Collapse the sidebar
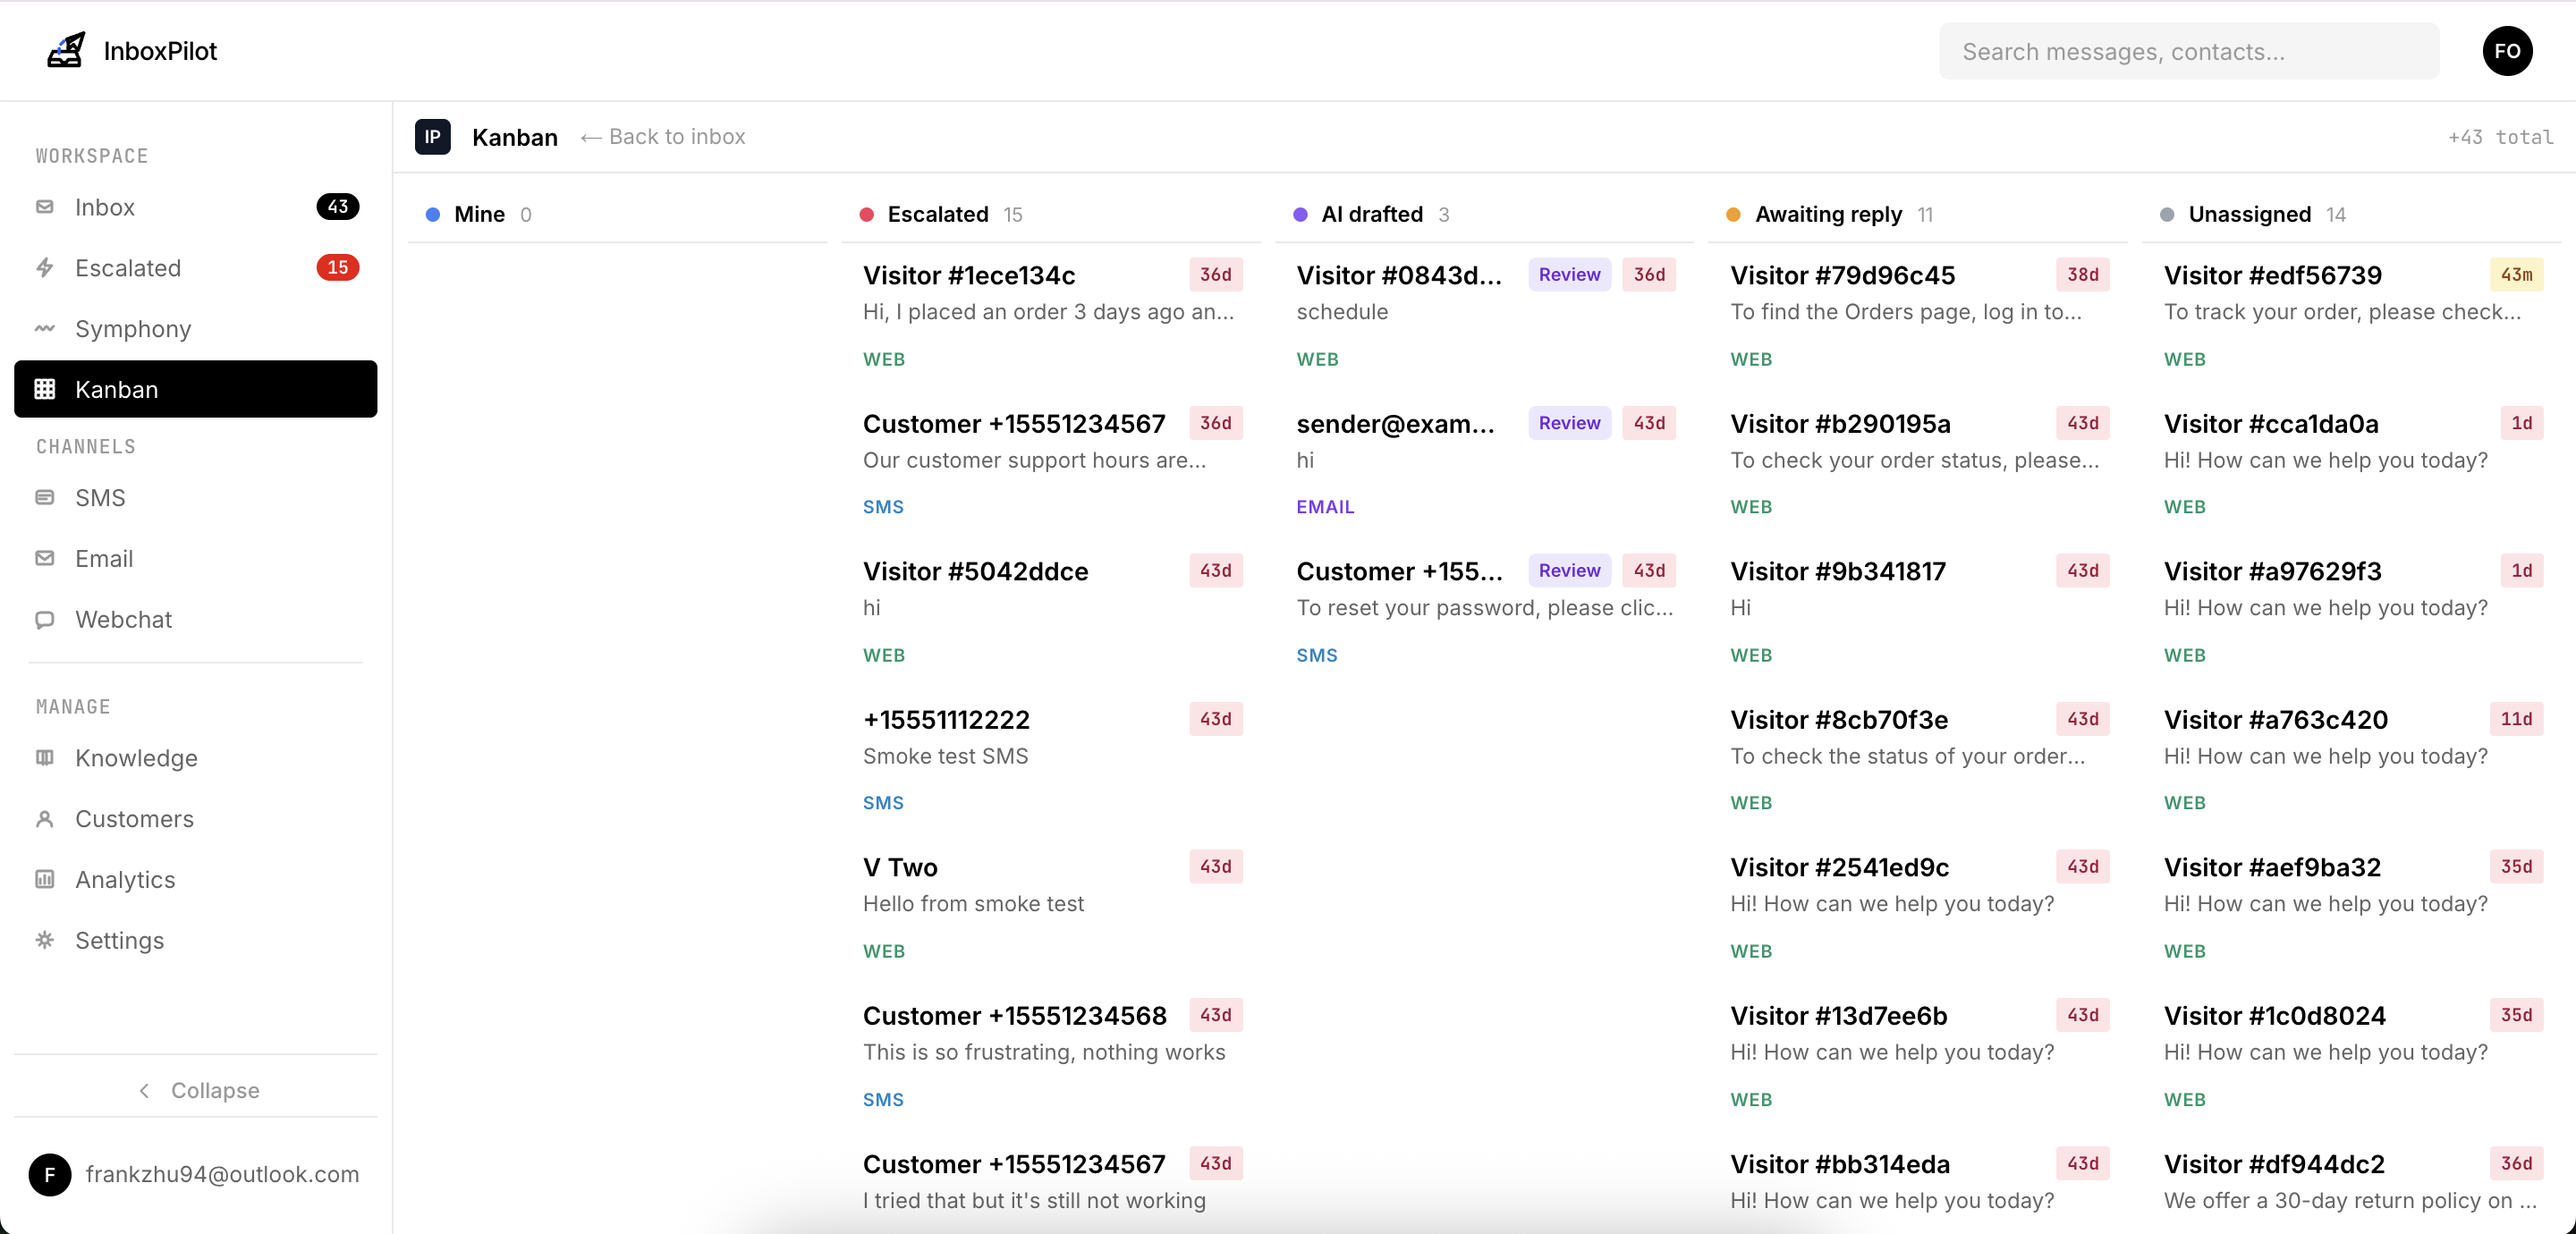The width and height of the screenshot is (2576, 1234). tap(196, 1090)
